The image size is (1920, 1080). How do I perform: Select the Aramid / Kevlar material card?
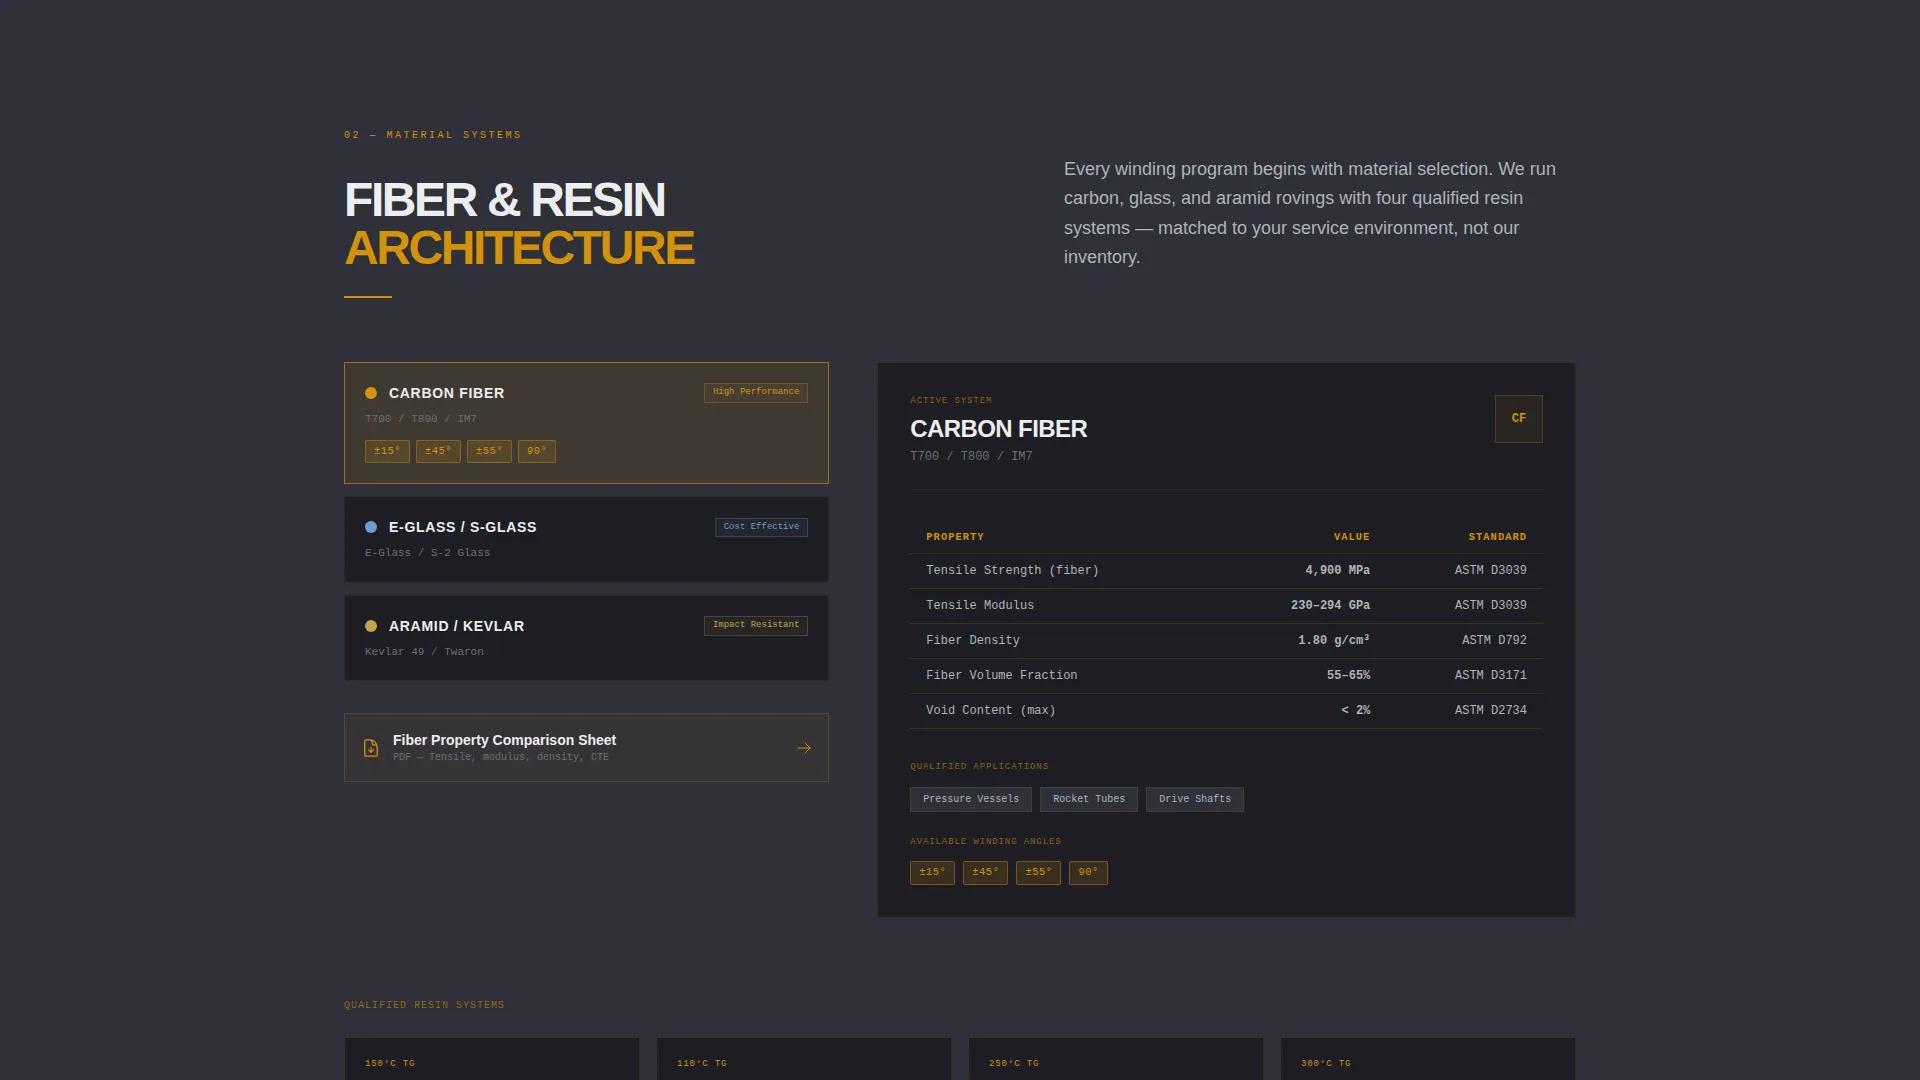(x=586, y=638)
